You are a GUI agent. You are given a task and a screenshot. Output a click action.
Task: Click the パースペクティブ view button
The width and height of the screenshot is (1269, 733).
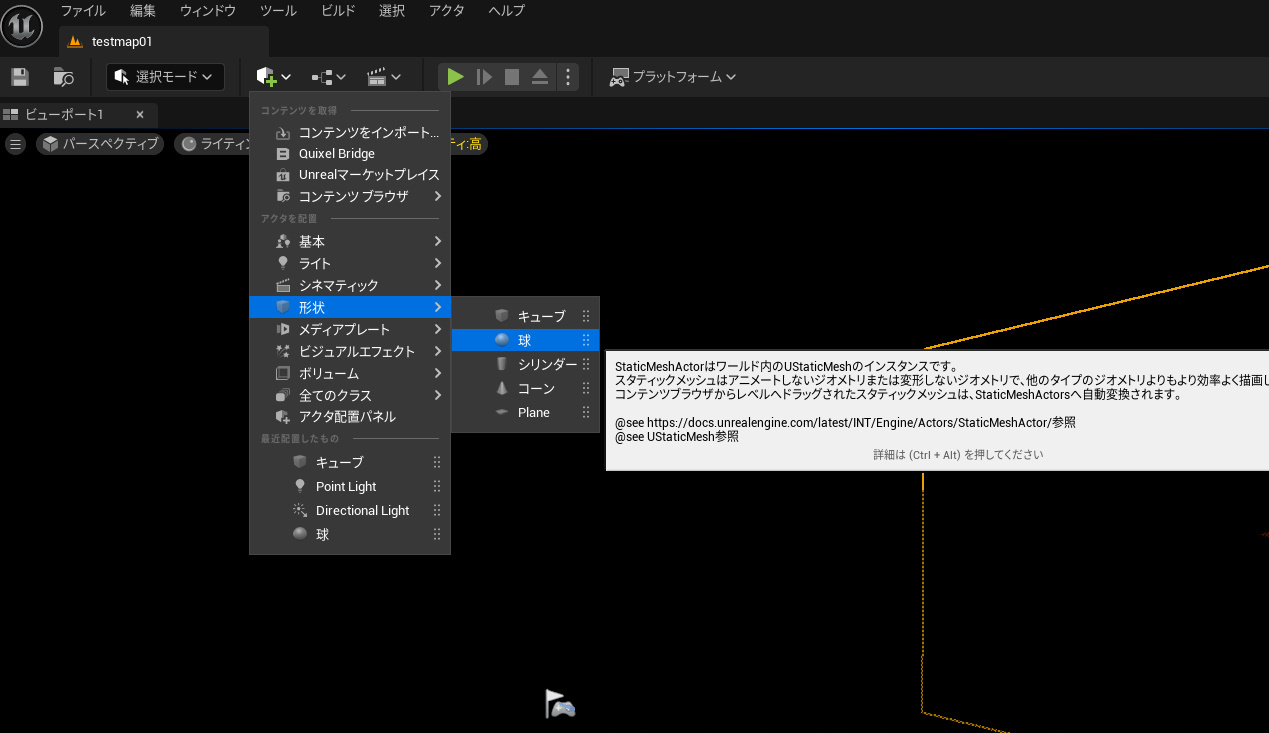[x=100, y=144]
